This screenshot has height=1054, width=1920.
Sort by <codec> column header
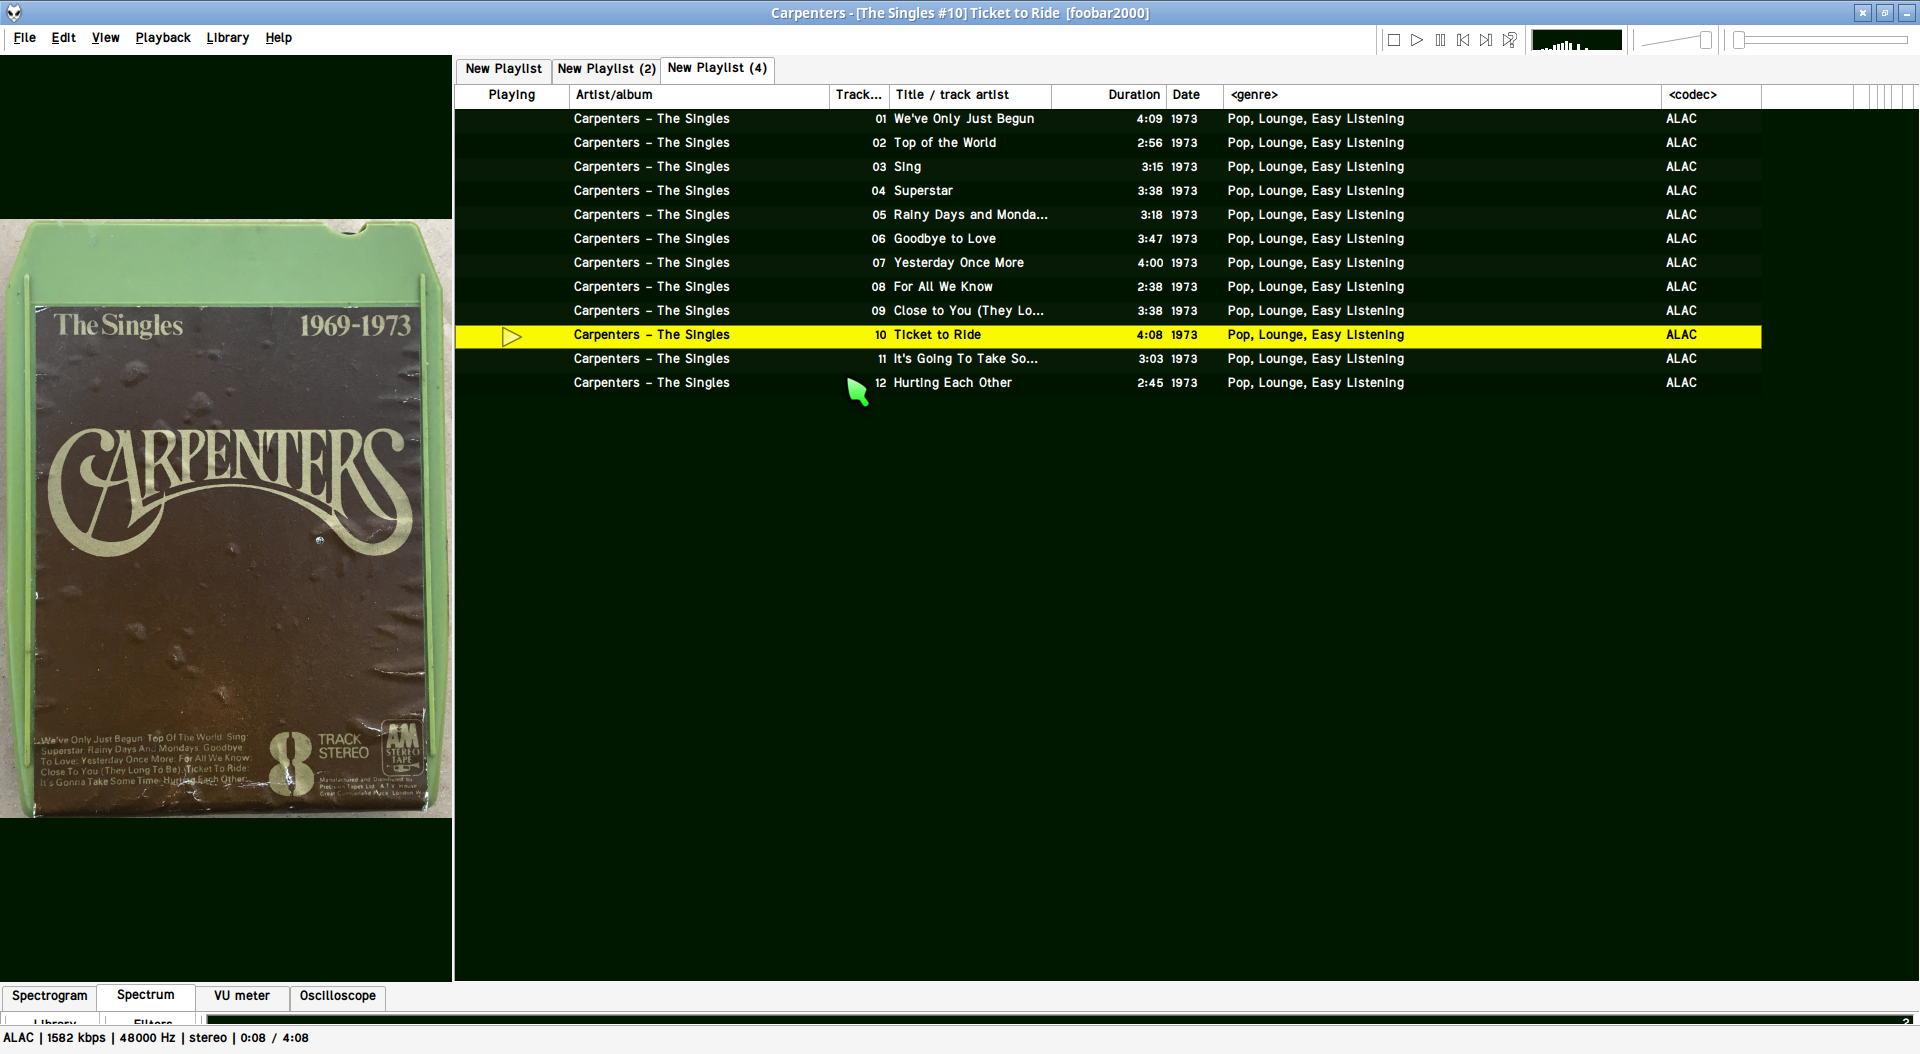[x=1711, y=95]
